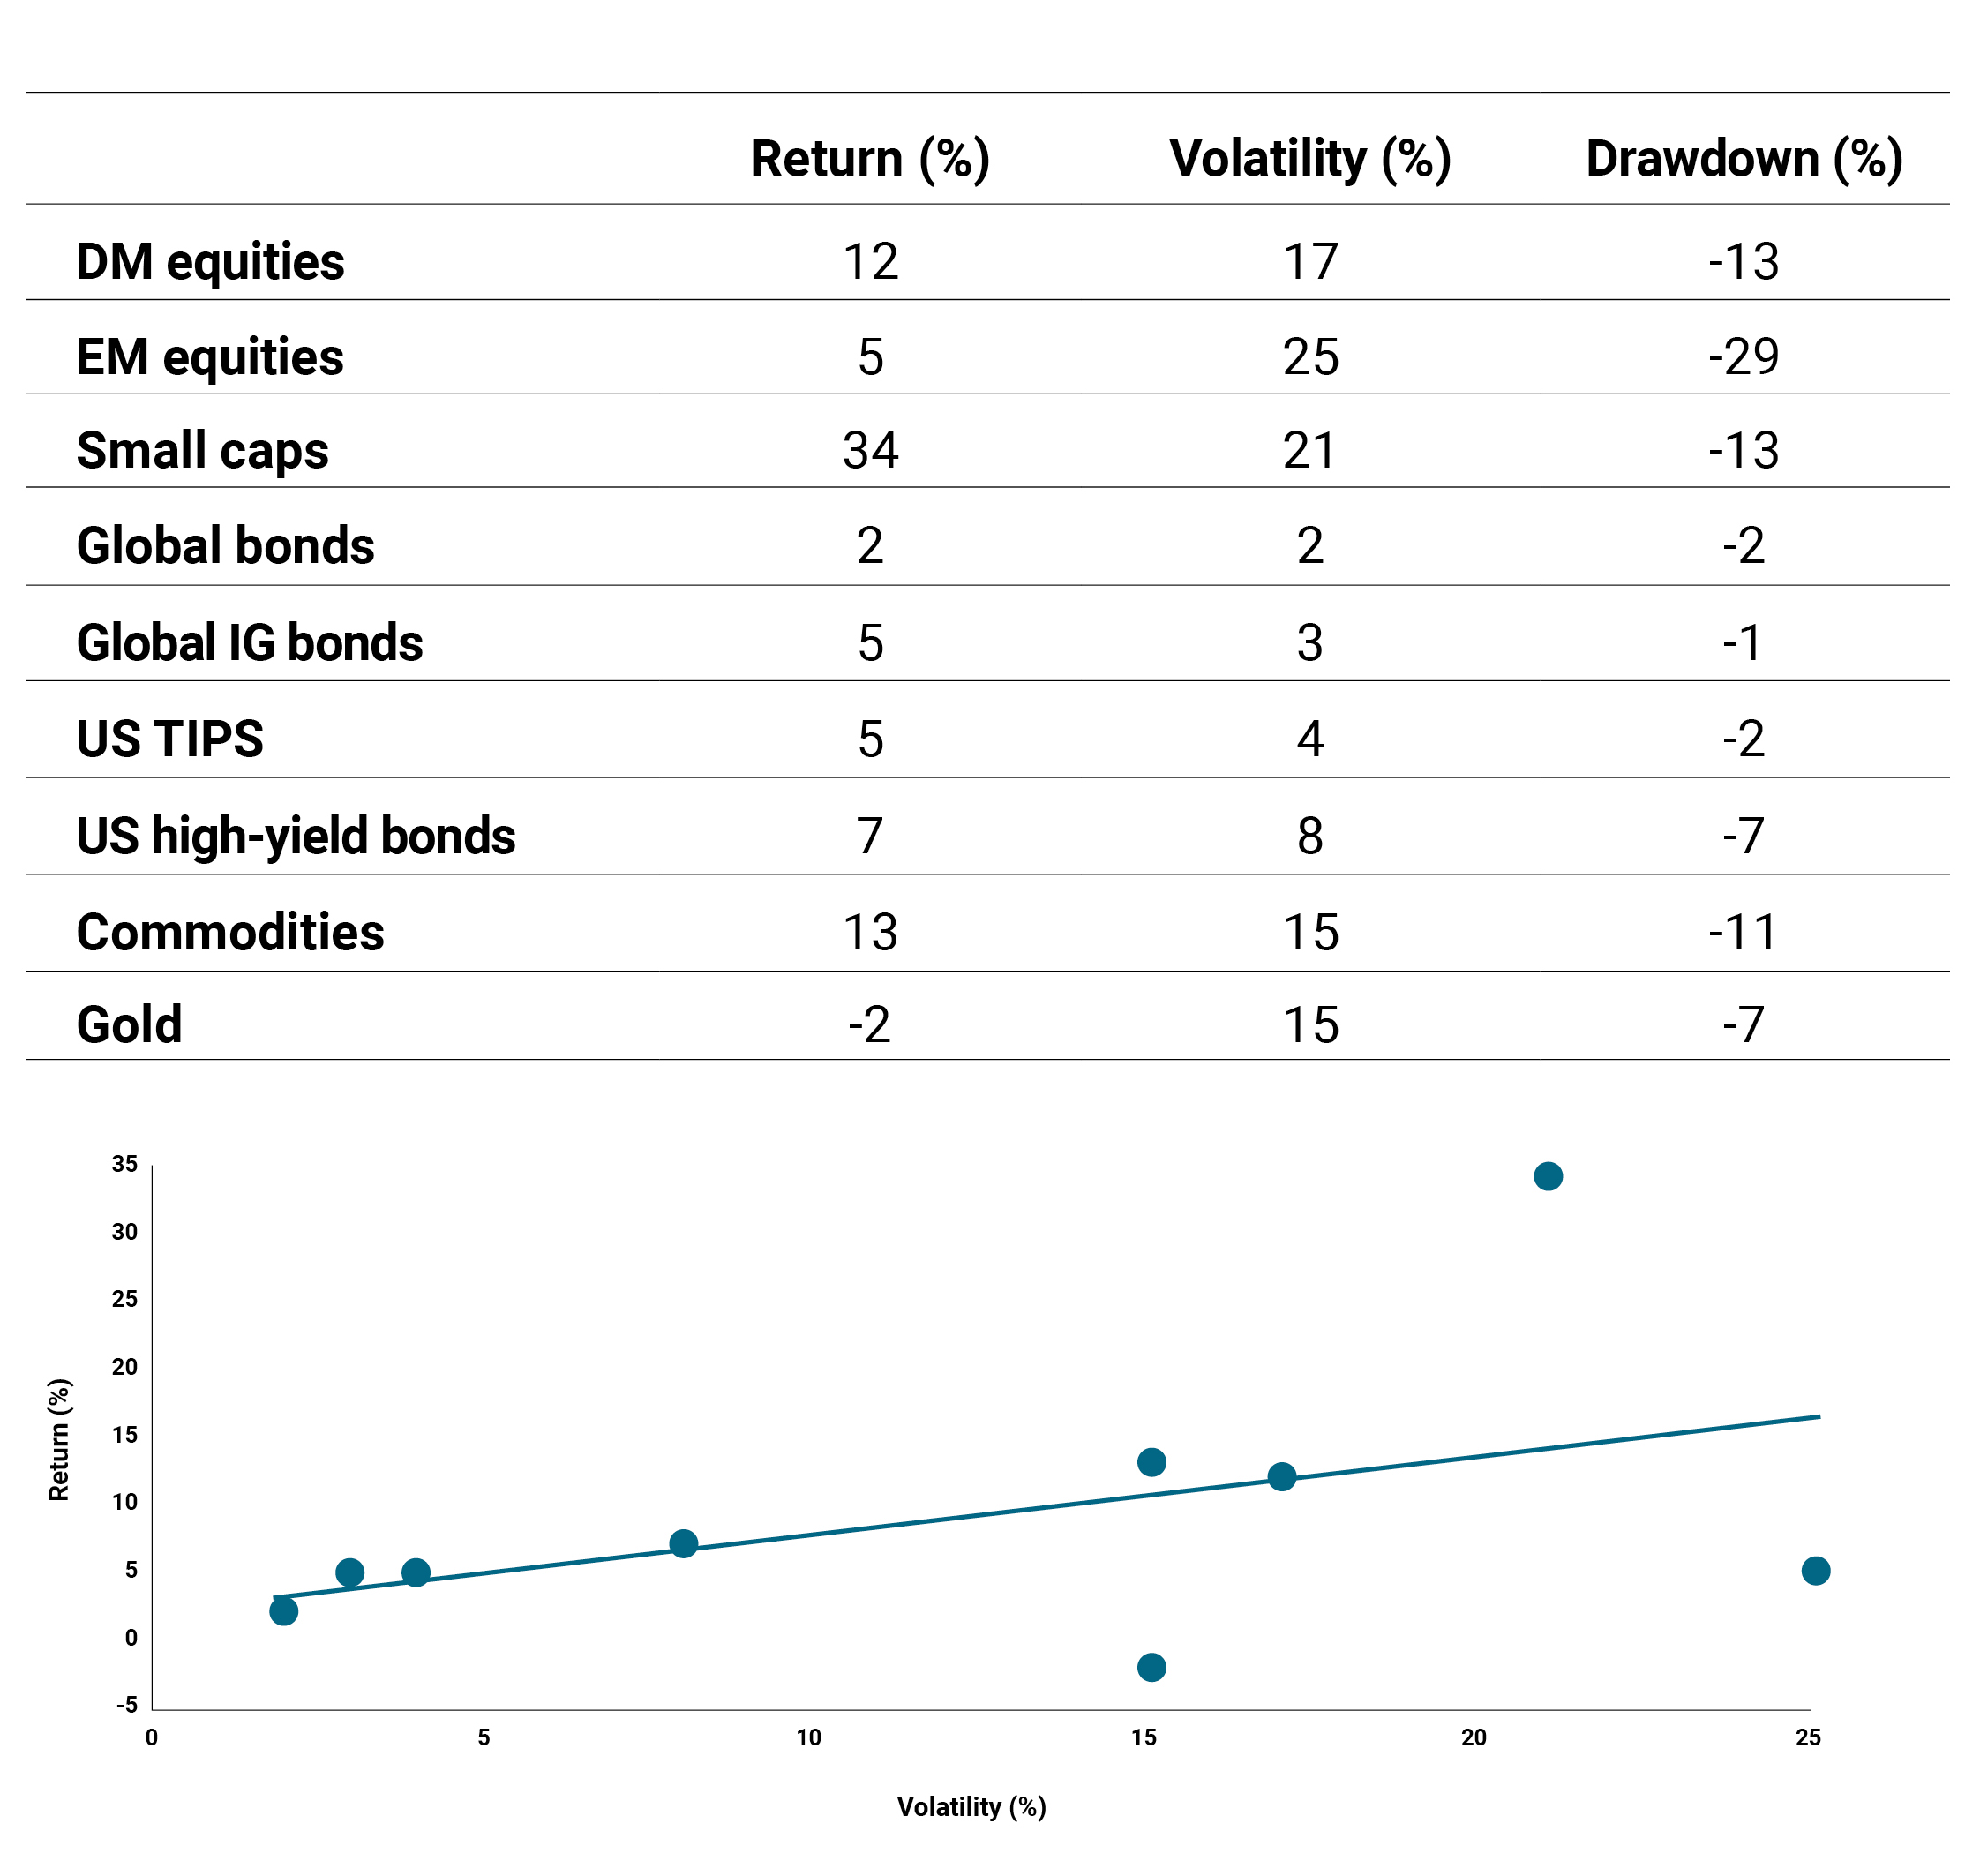Click EM equities drawdown value -29
1980x1876 pixels.
1743,357
